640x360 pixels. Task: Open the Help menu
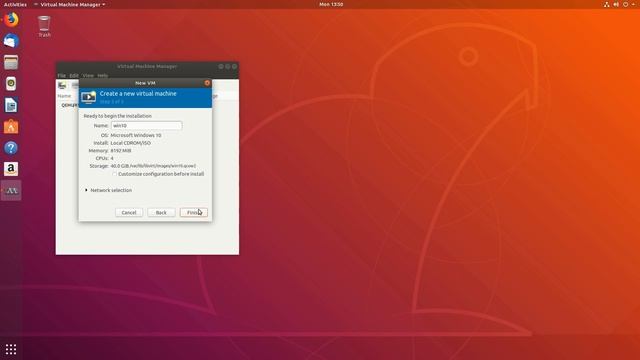[x=103, y=76]
